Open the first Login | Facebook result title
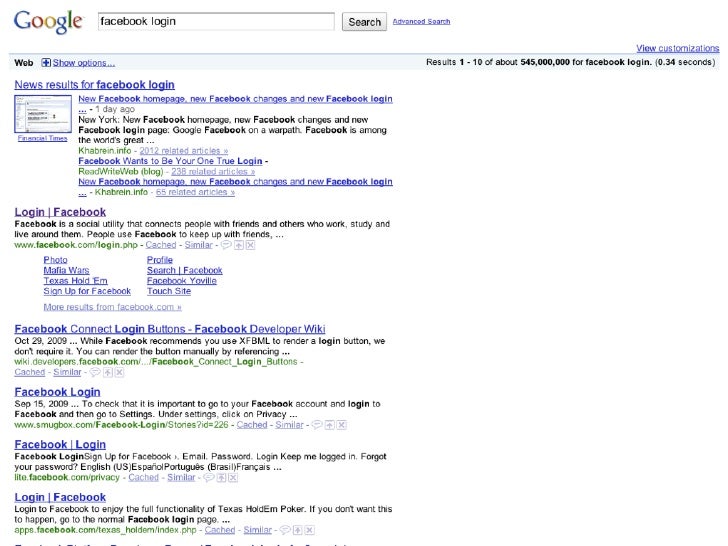The height and width of the screenshot is (546, 728). tap(60, 212)
